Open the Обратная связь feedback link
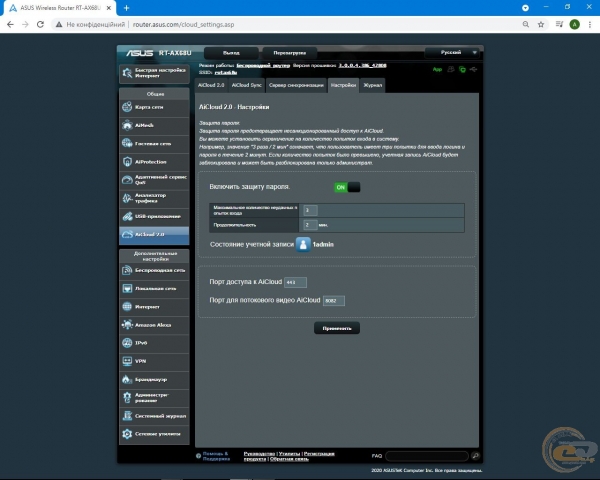600x480 pixels. (x=289, y=459)
